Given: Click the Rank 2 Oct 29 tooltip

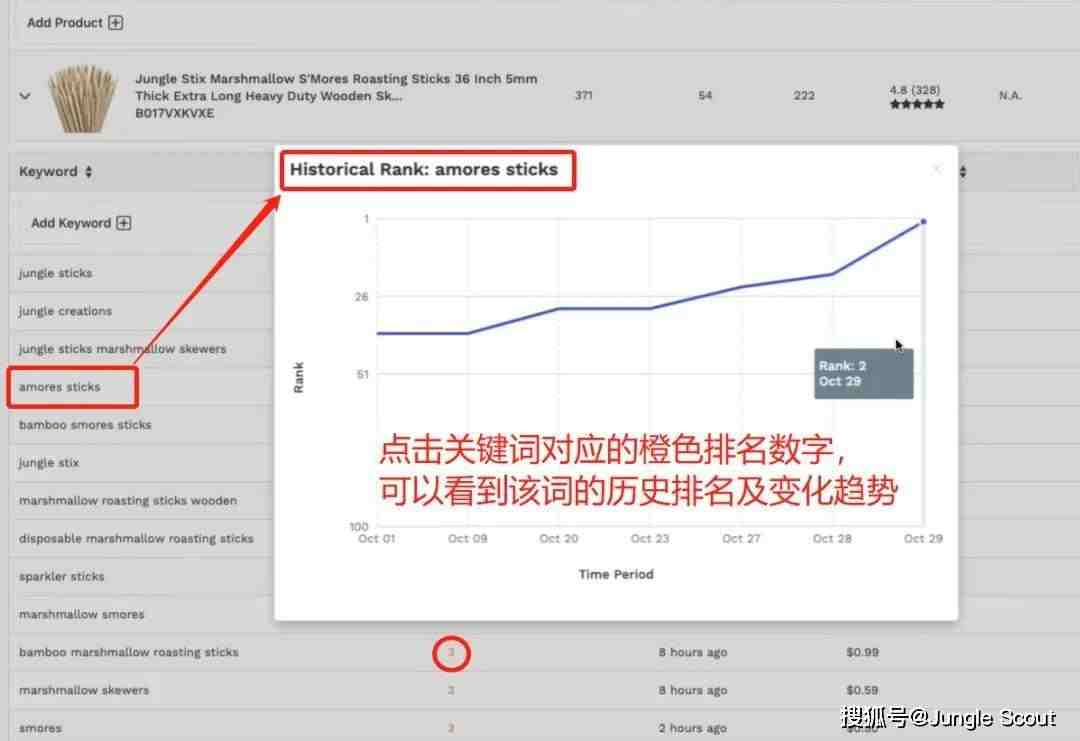Looking at the screenshot, I should click(864, 374).
